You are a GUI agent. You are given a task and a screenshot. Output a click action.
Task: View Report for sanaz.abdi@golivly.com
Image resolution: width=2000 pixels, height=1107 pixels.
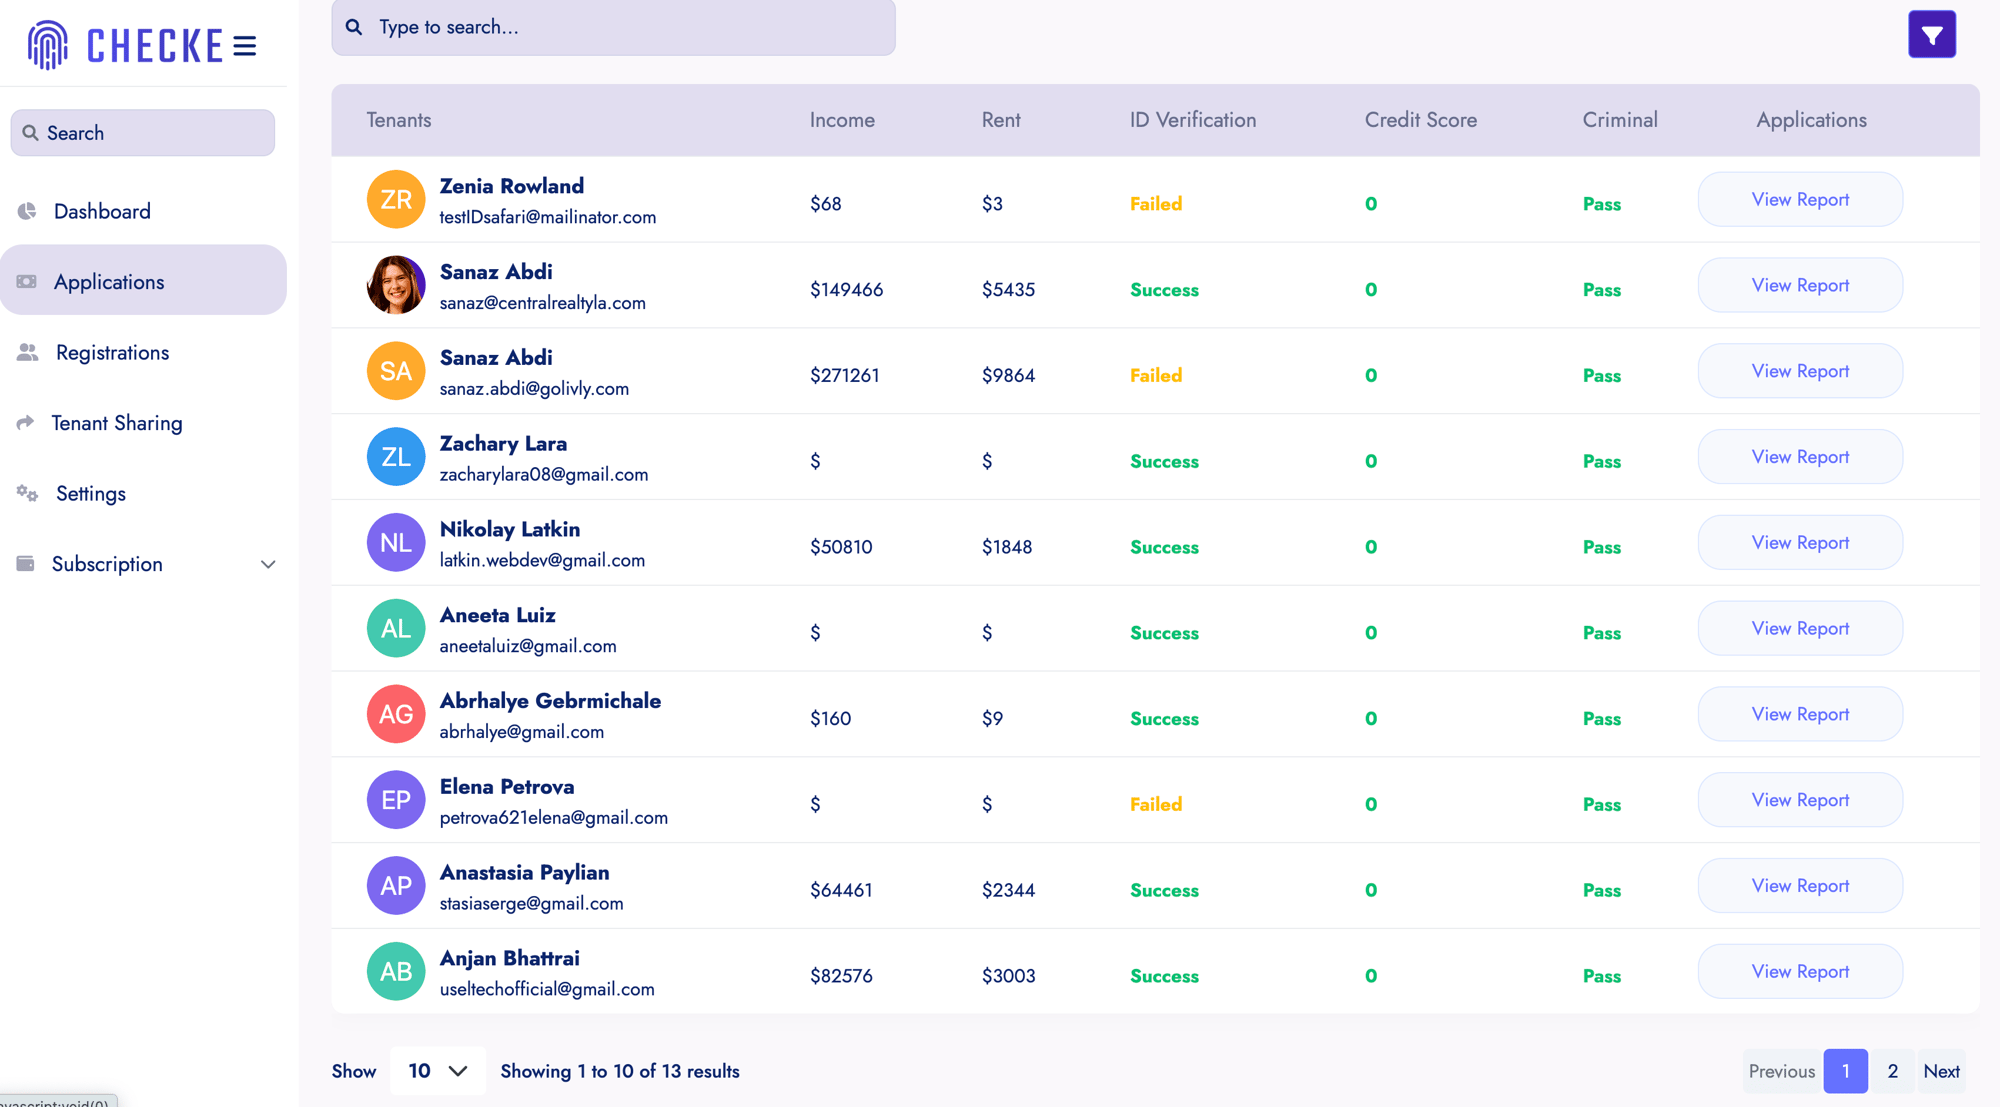point(1800,371)
